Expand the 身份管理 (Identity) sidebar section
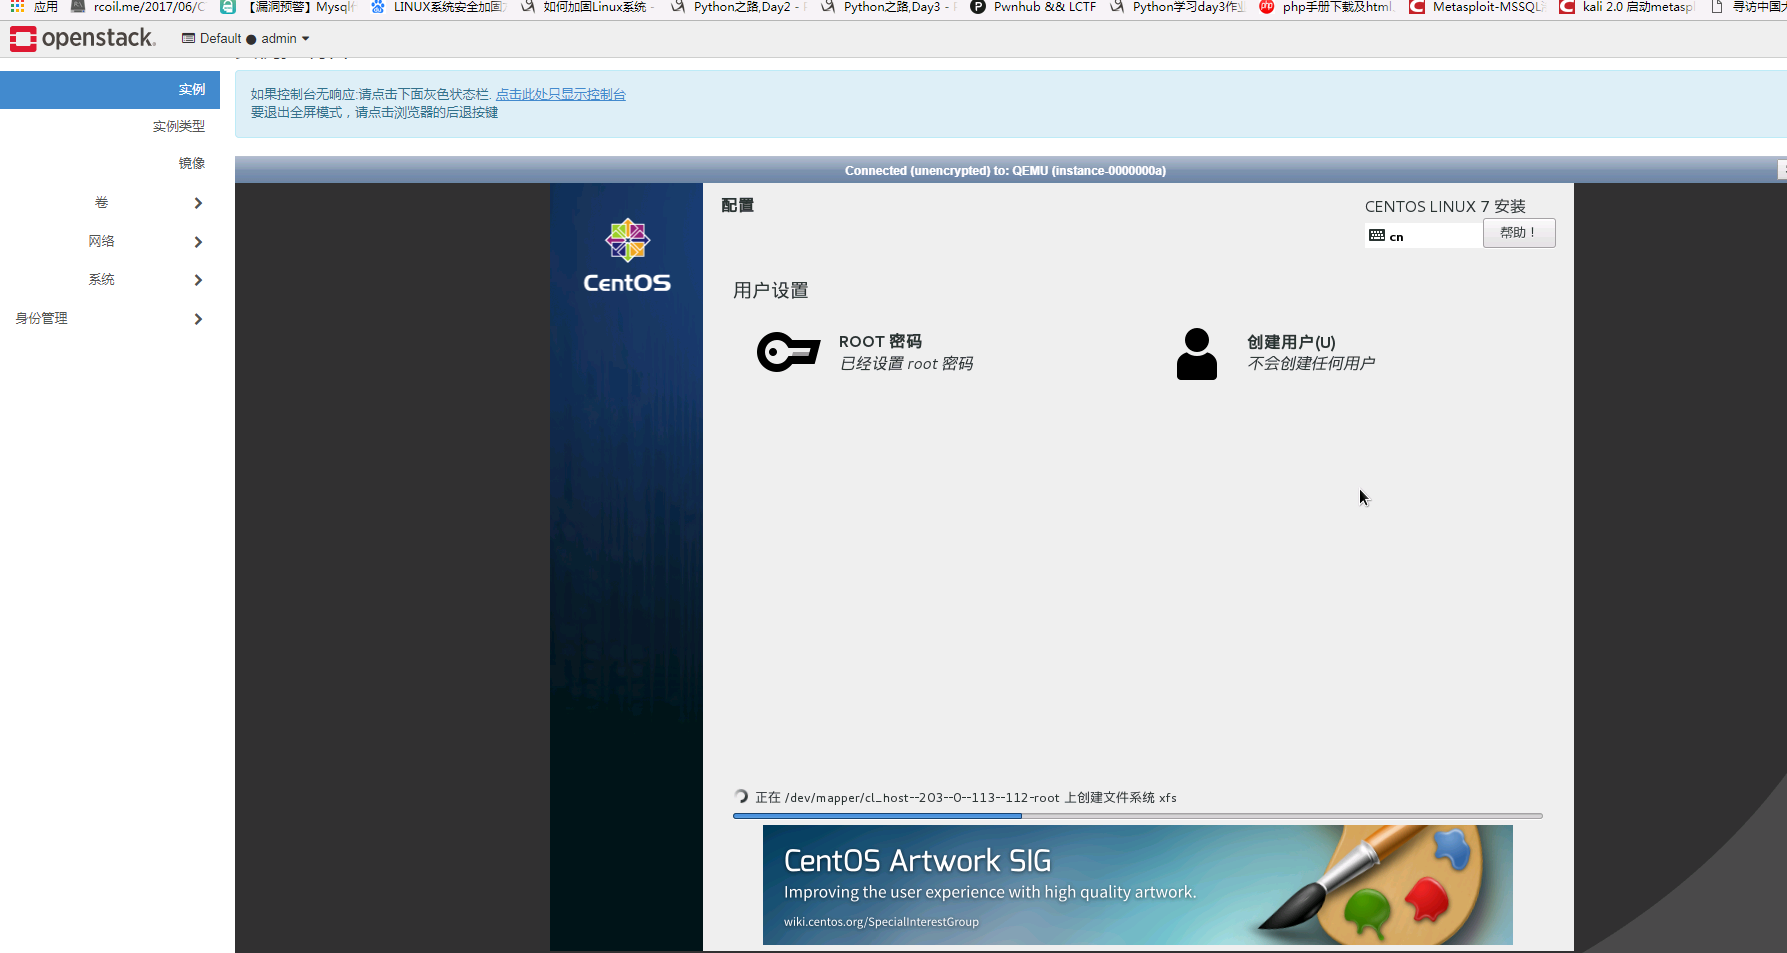 click(110, 318)
